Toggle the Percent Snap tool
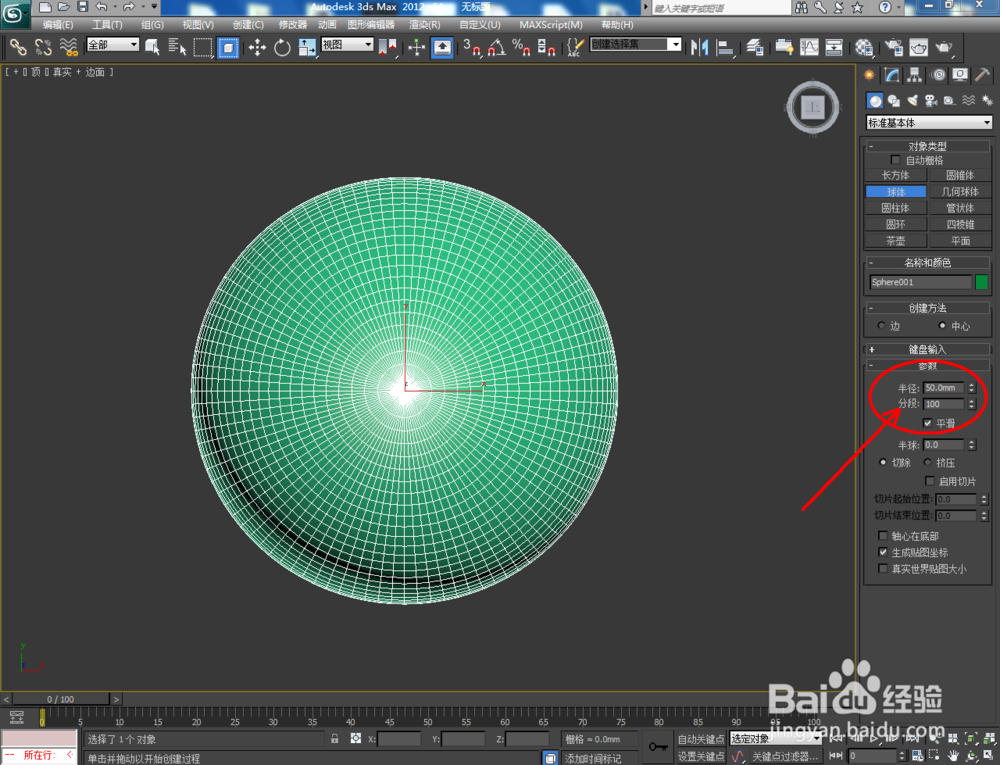Viewport: 1000px width, 765px height. (521, 47)
